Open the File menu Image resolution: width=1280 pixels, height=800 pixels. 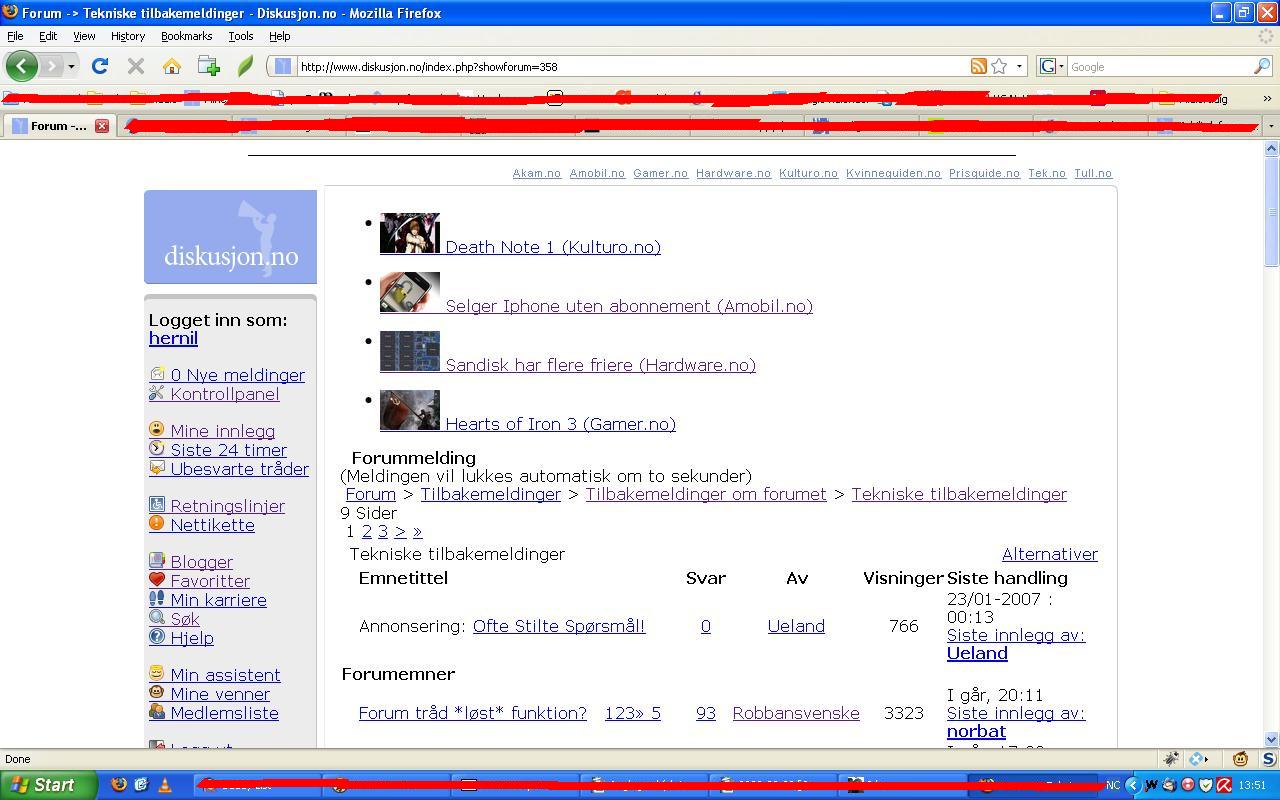[15, 36]
